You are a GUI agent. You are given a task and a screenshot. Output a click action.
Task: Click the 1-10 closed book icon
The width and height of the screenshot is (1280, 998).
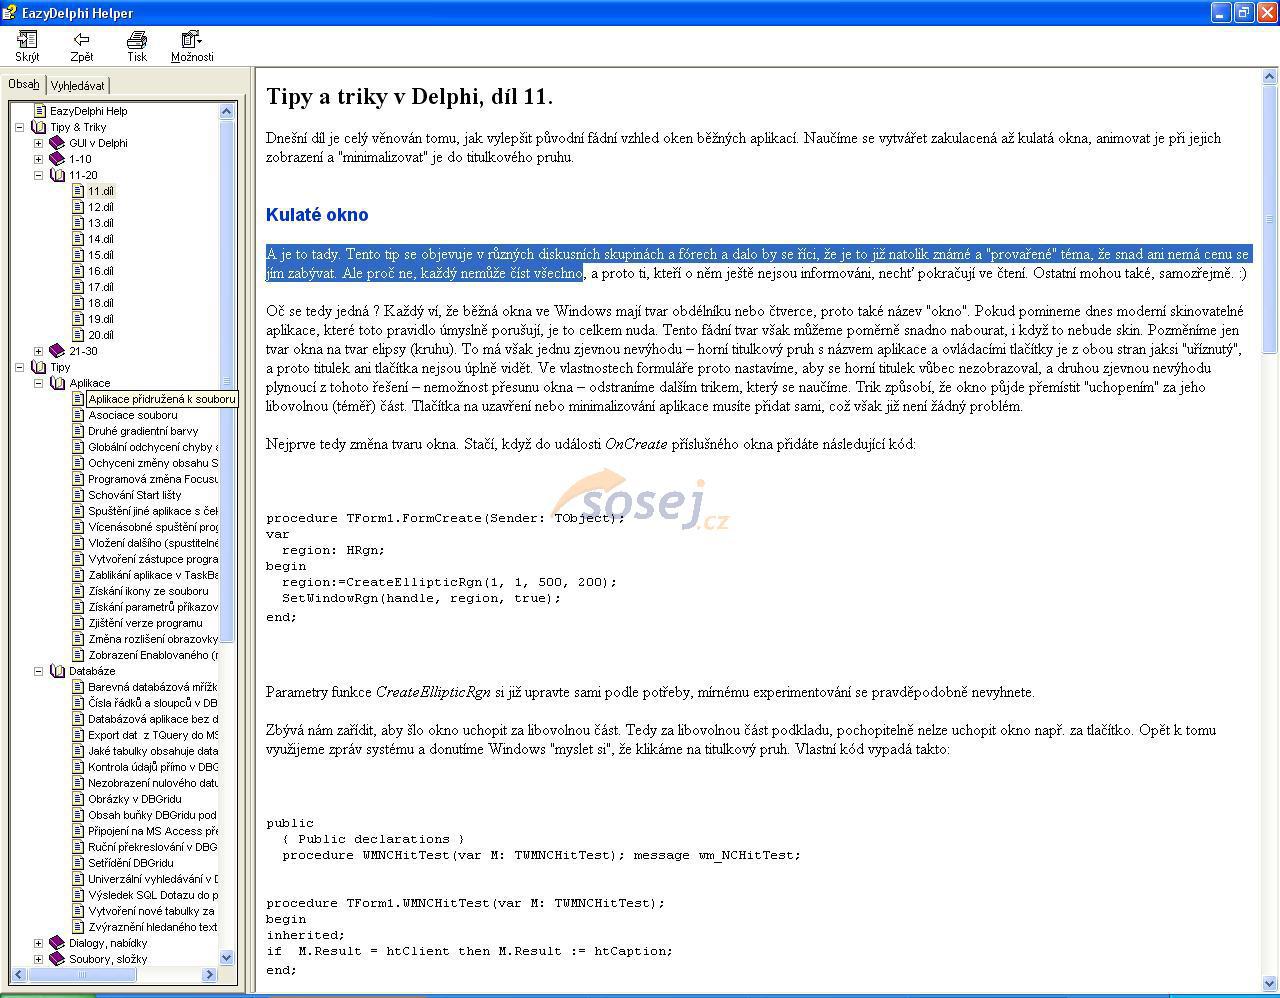point(57,159)
